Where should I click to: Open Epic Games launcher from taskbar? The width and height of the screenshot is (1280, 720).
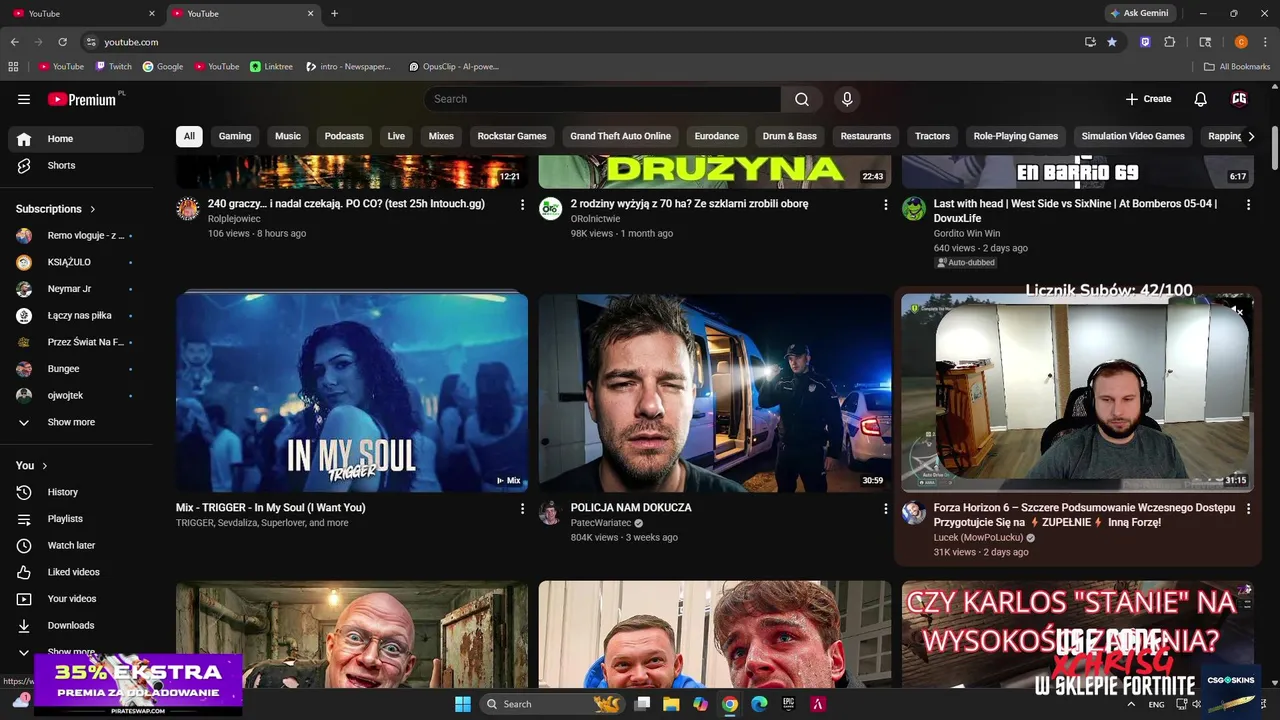coord(788,704)
